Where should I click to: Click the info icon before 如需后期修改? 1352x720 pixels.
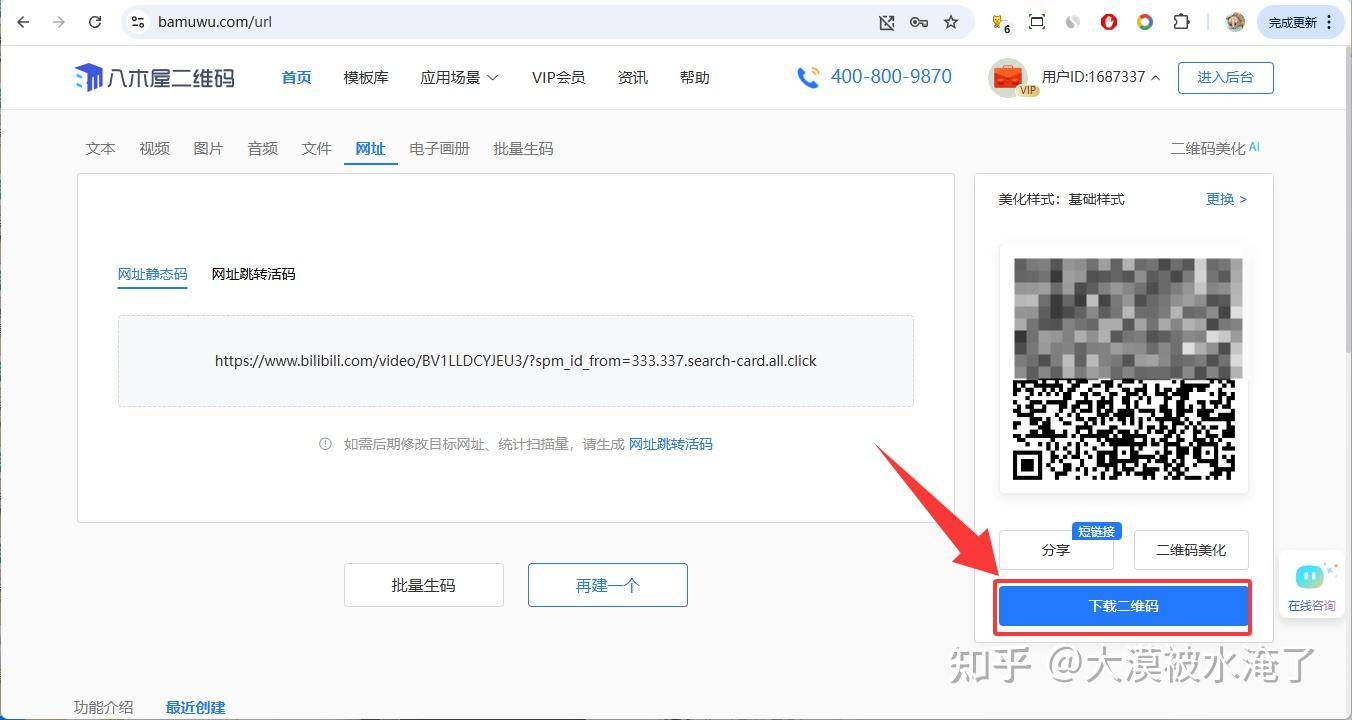point(325,444)
